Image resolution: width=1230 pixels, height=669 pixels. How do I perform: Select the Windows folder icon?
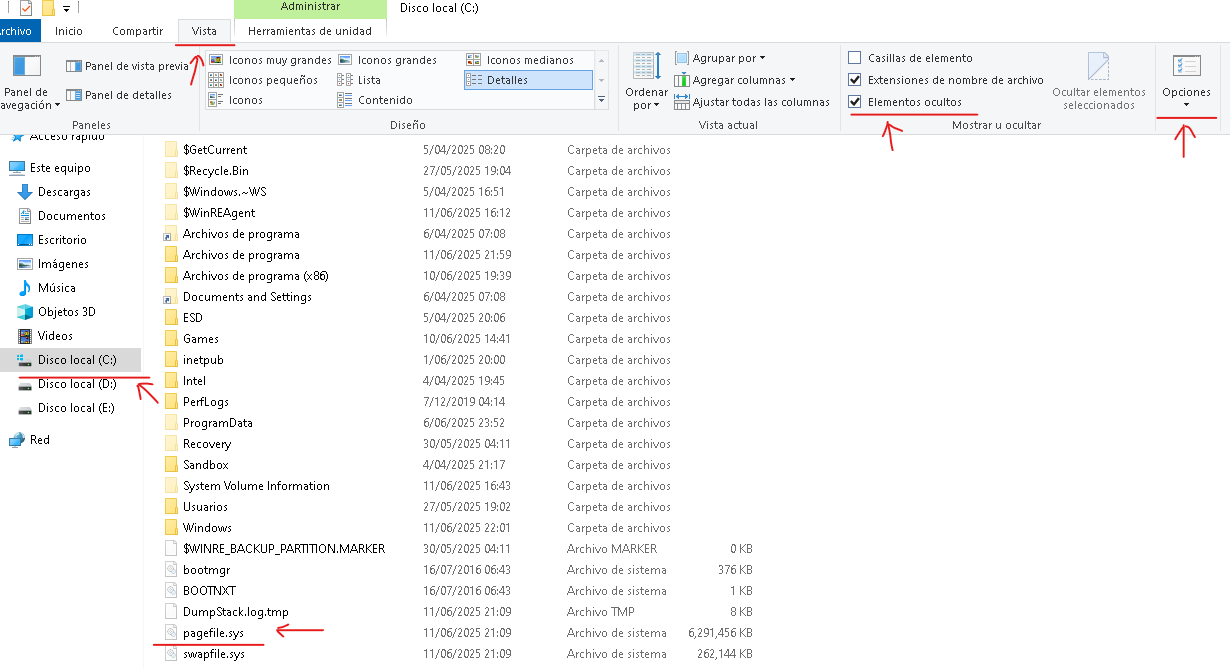171,528
